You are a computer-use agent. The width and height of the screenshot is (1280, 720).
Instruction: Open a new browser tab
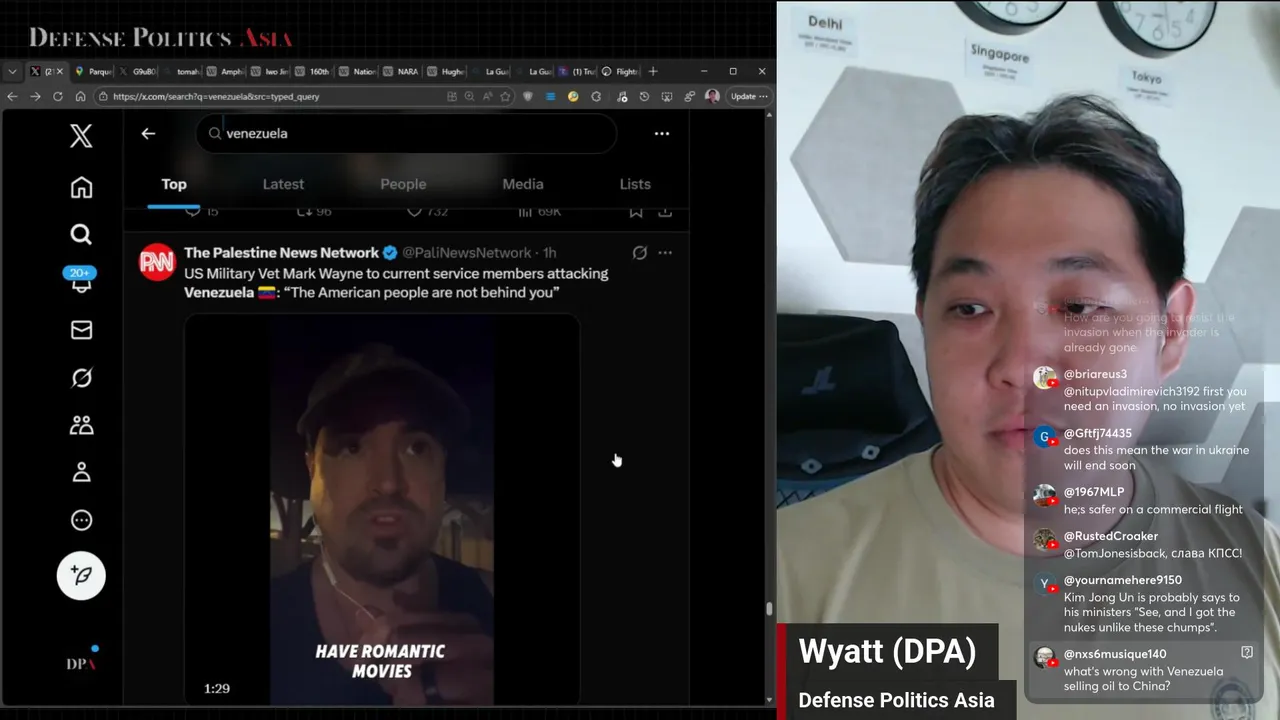[x=653, y=72]
